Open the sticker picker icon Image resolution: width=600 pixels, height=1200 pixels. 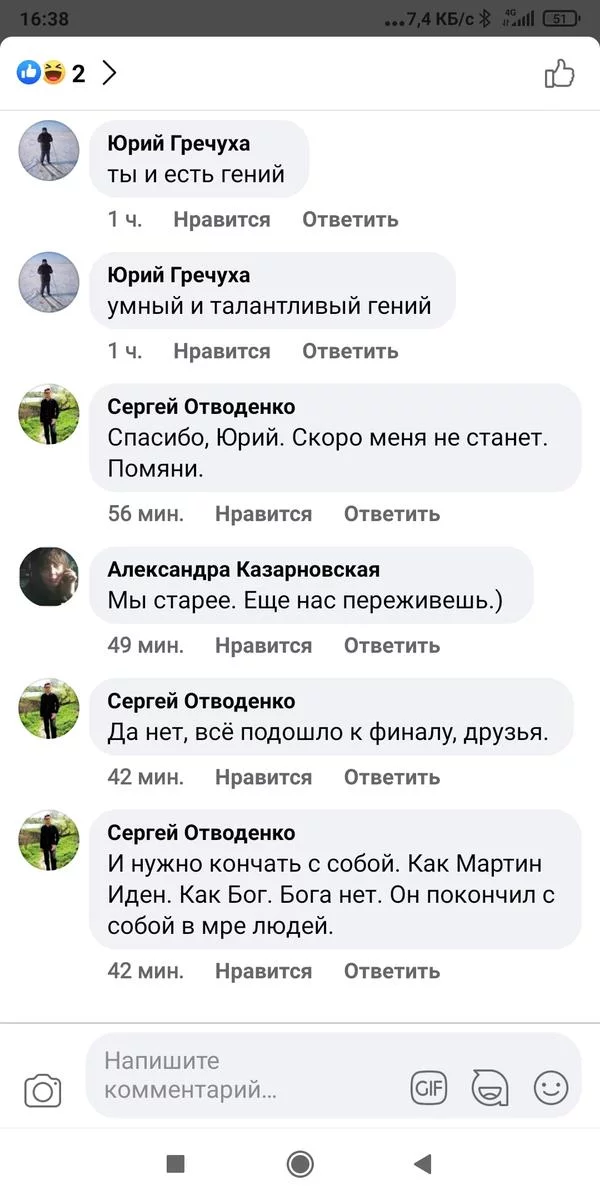[x=490, y=1087]
